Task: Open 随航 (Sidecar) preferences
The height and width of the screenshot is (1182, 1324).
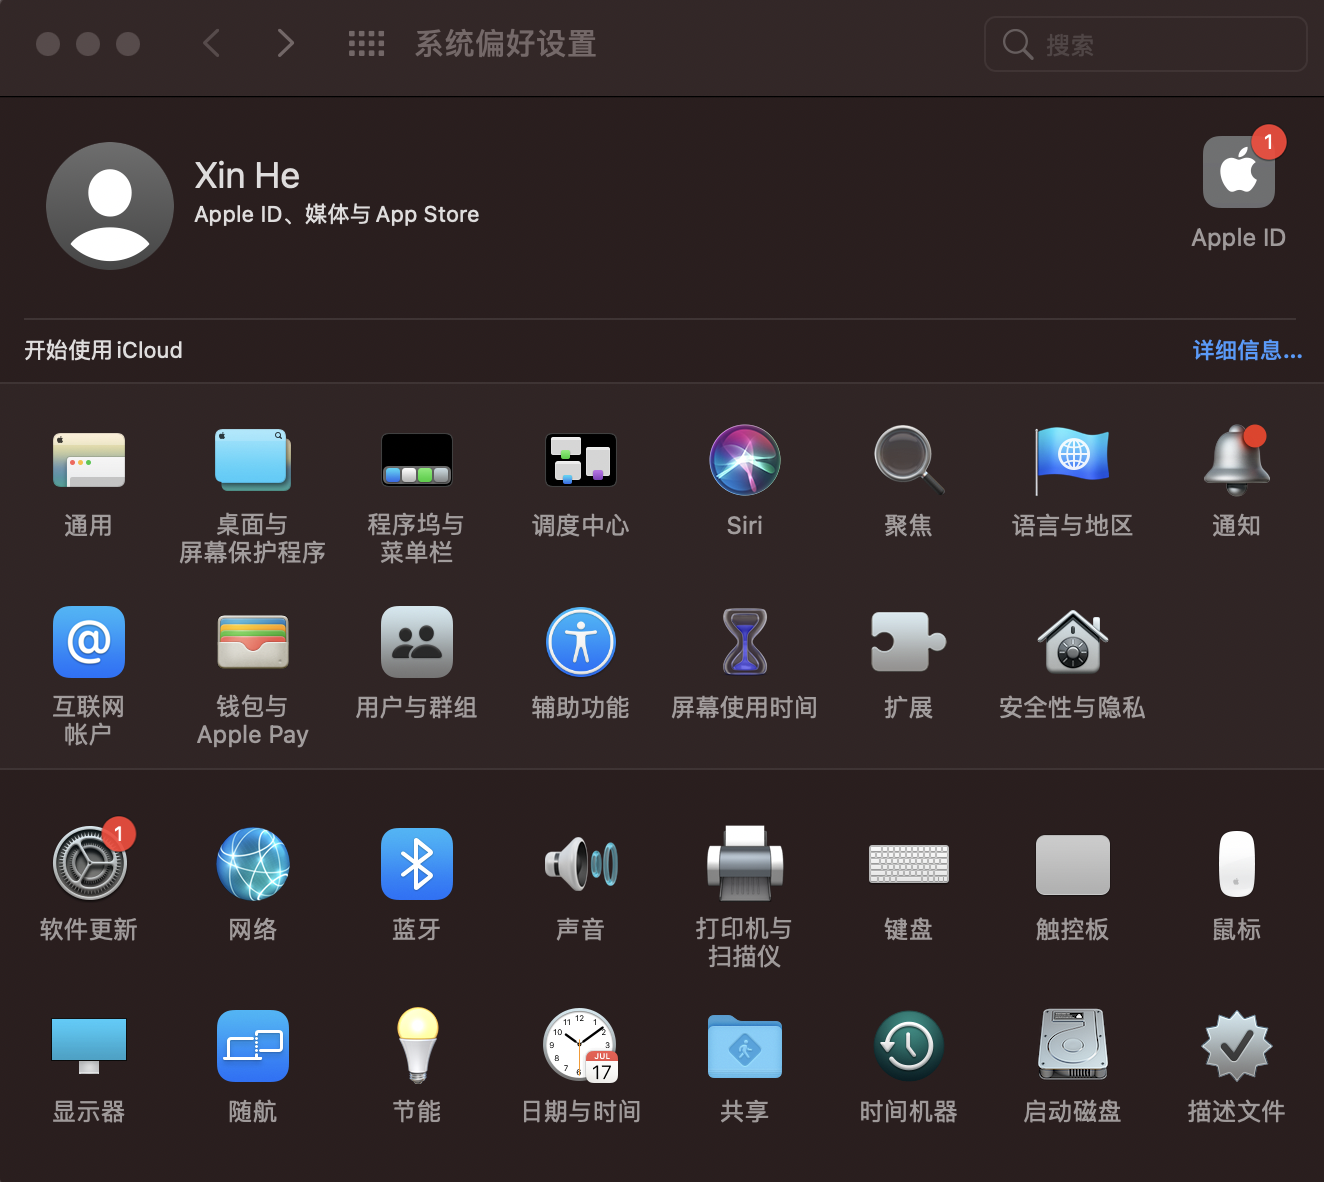Action: point(253,1046)
